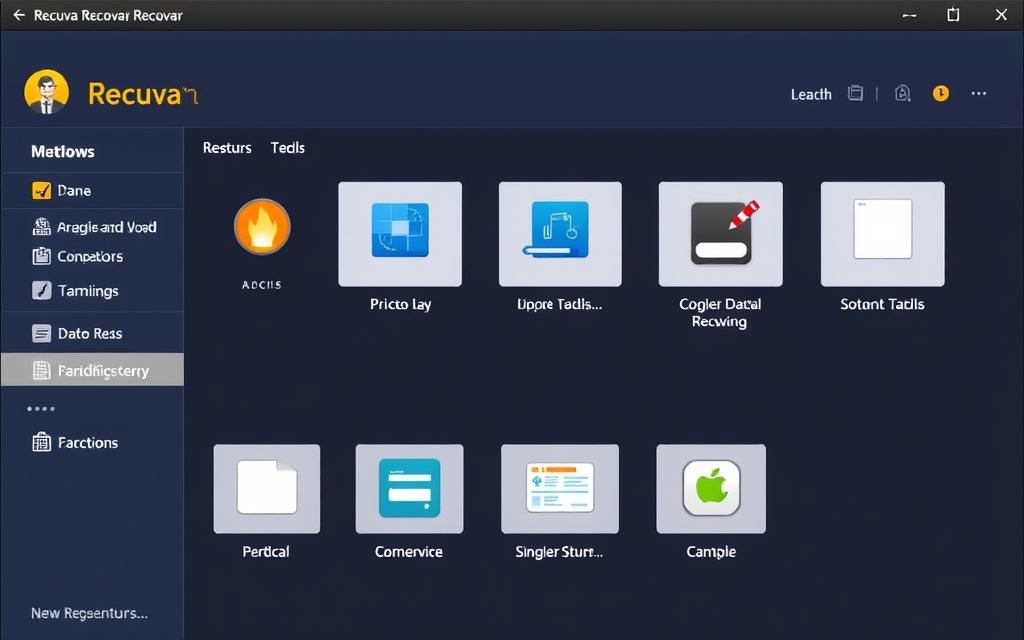Screen dimensions: 1024x640
Task: Click the Recuva logo text
Action: click(142, 94)
